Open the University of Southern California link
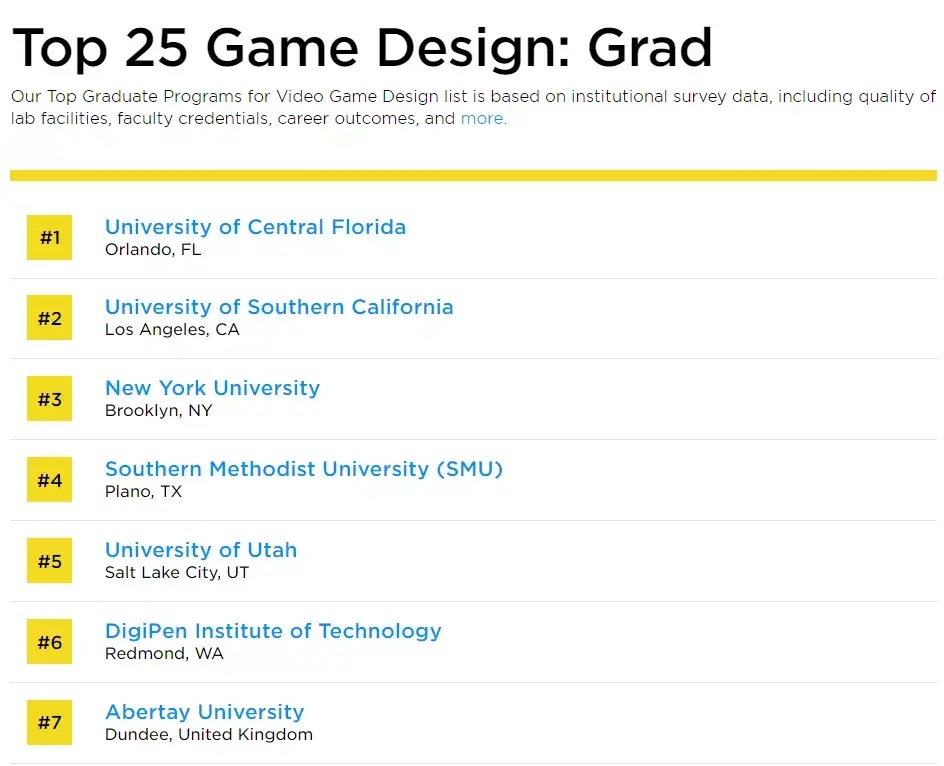The width and height of the screenshot is (944, 766). tap(279, 307)
